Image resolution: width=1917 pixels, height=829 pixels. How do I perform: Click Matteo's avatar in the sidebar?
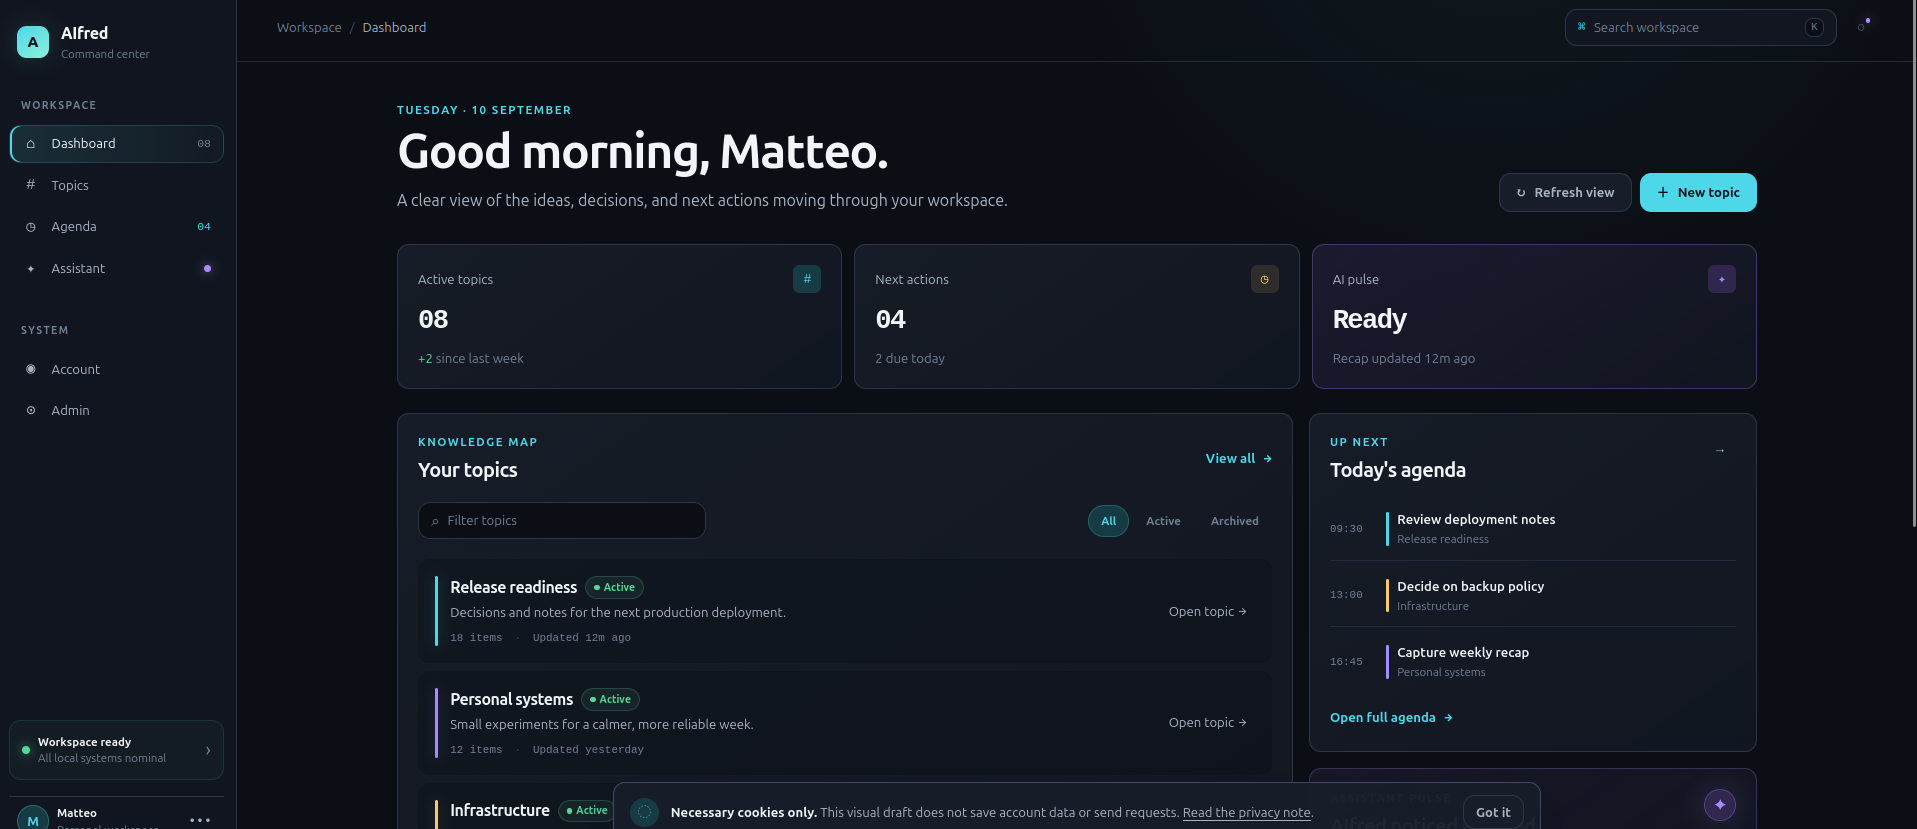pyautogui.click(x=33, y=819)
